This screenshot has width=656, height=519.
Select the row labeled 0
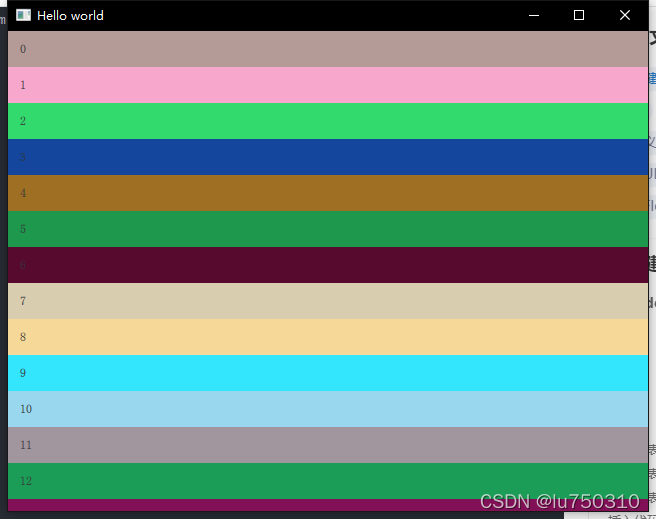pyautogui.click(x=328, y=49)
